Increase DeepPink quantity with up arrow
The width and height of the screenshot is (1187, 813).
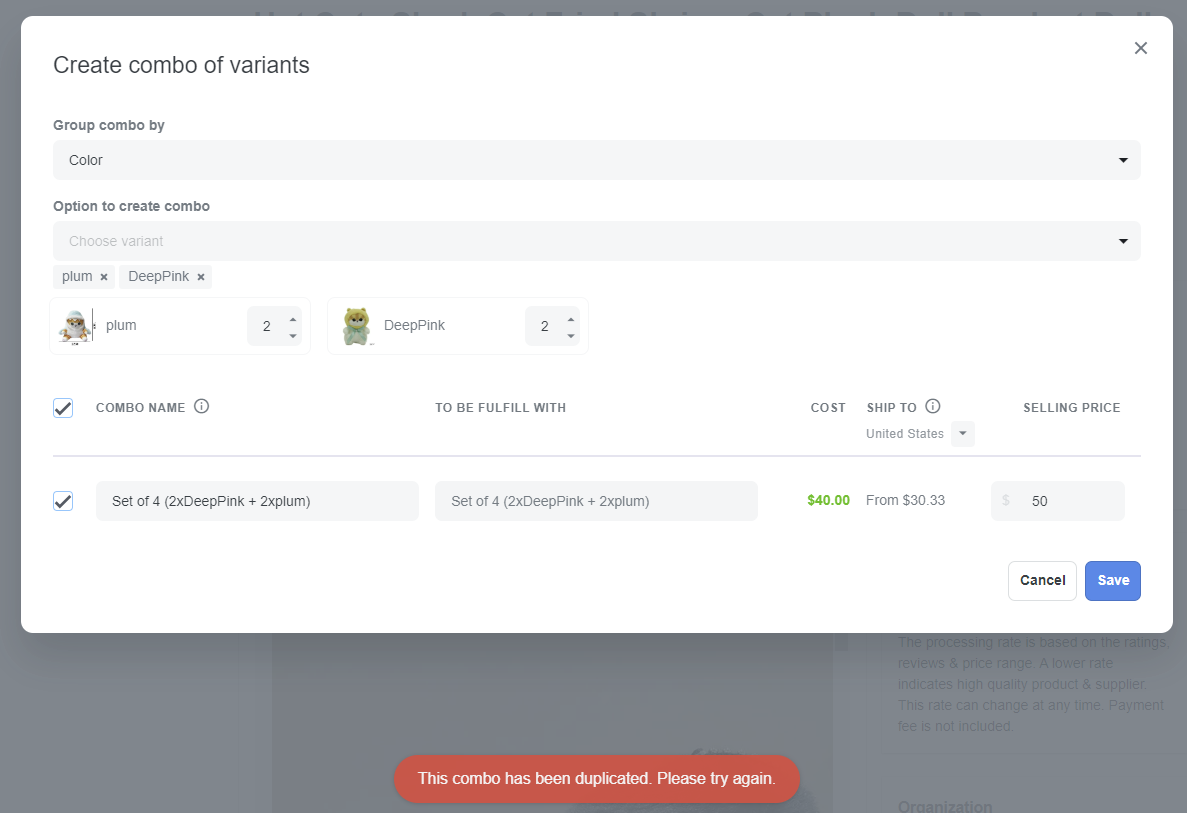tap(571, 319)
